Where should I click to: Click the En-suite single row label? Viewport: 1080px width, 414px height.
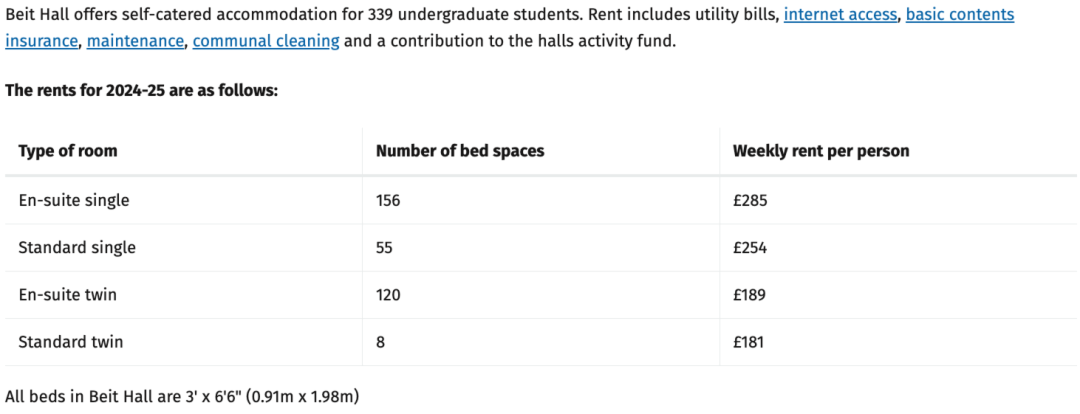coord(74,200)
